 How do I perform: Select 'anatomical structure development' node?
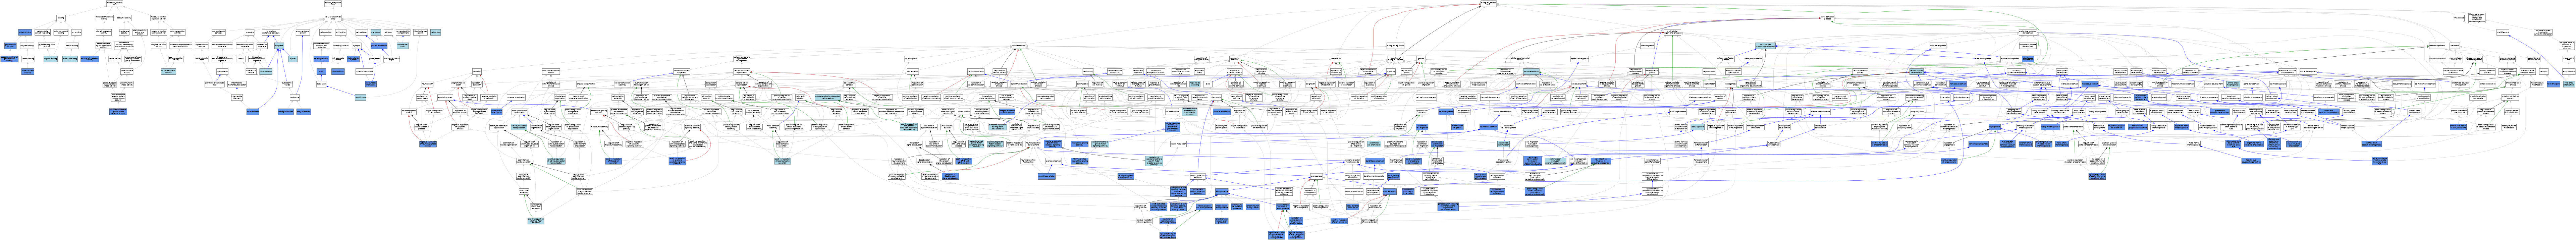[x=2028, y=32]
